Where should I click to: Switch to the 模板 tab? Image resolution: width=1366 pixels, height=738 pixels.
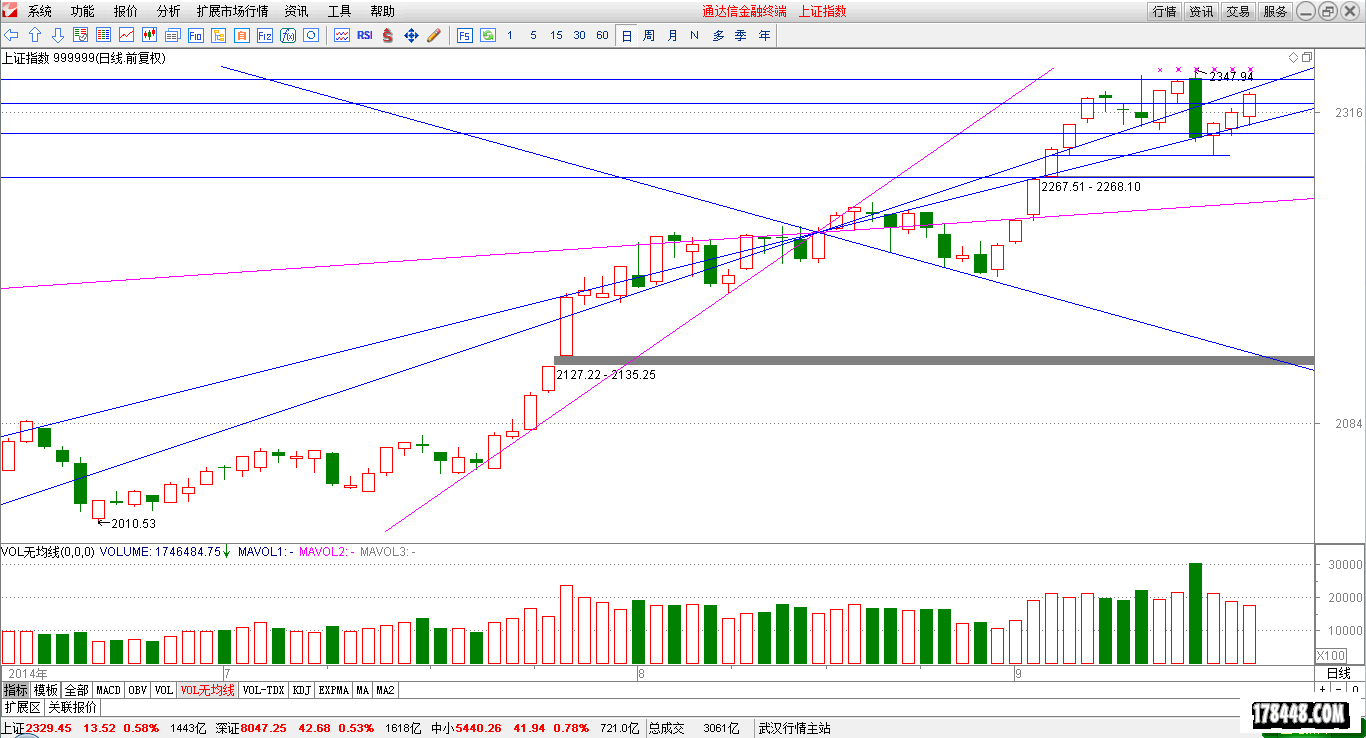pos(46,690)
